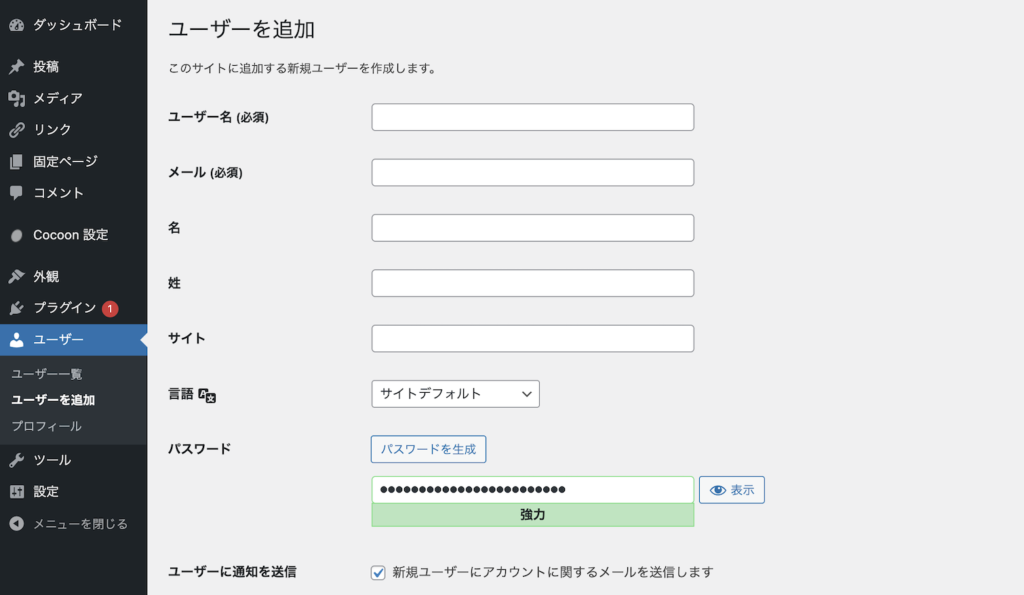This screenshot has width=1024, height=595.
Task: Click the プラグイン plugin icon
Action: pos(17,307)
